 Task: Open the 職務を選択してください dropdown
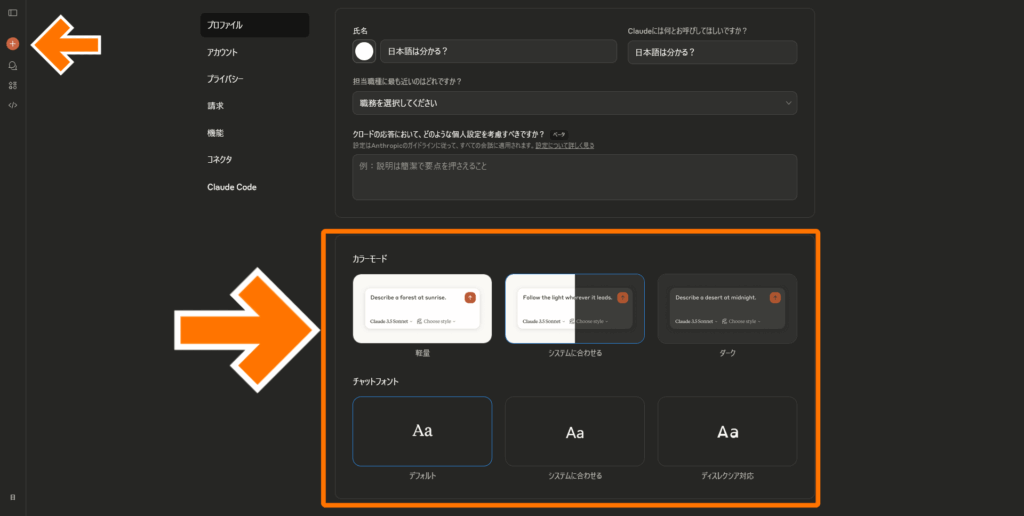575,103
